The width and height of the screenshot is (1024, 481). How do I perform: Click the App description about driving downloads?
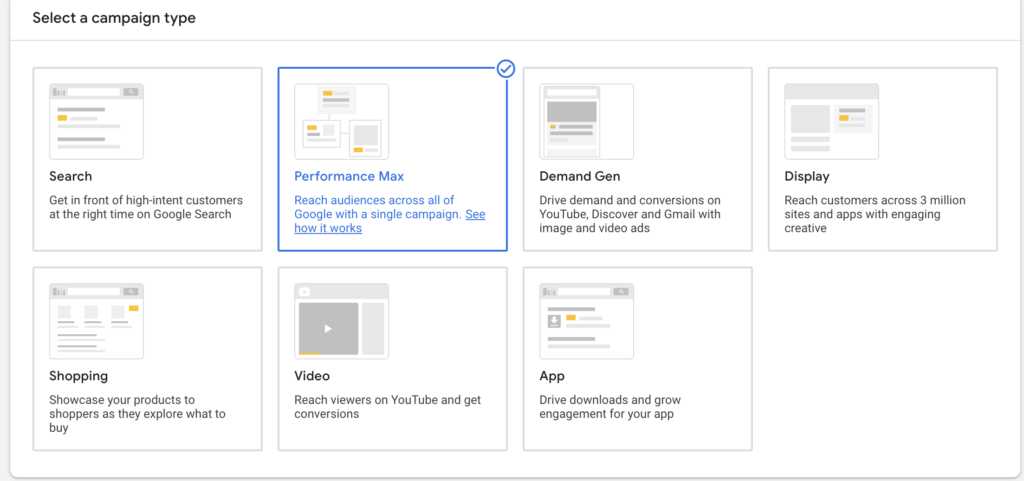tap(610, 407)
